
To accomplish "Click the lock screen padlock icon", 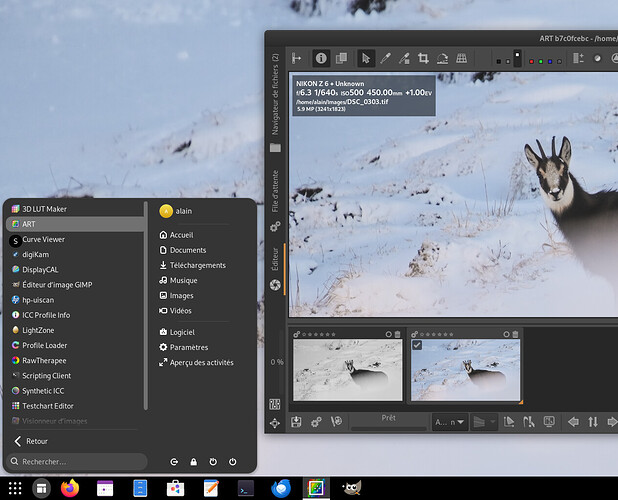I will click(194, 462).
